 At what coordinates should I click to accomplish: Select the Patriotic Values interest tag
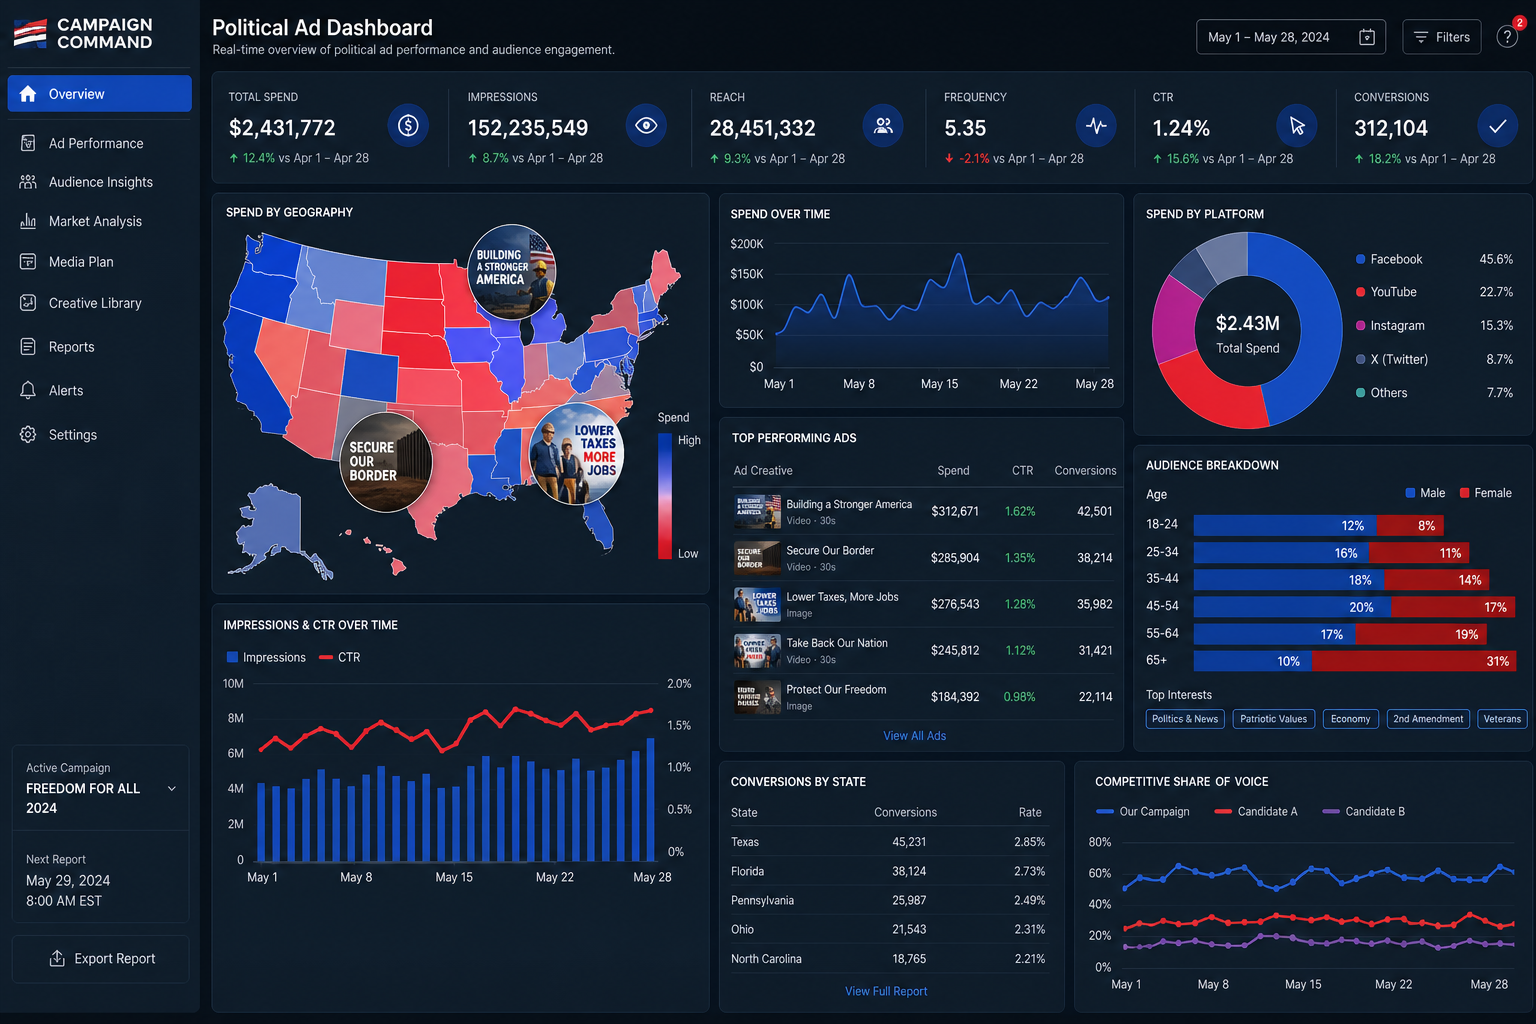[1273, 719]
